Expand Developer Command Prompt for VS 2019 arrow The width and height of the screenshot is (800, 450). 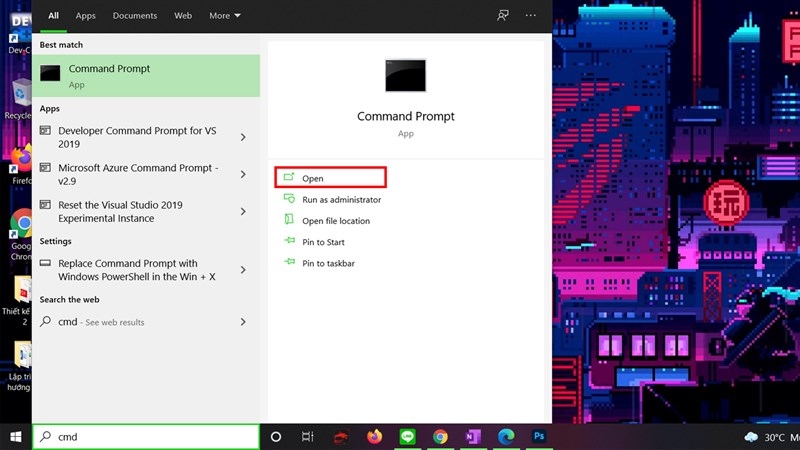tap(243, 137)
